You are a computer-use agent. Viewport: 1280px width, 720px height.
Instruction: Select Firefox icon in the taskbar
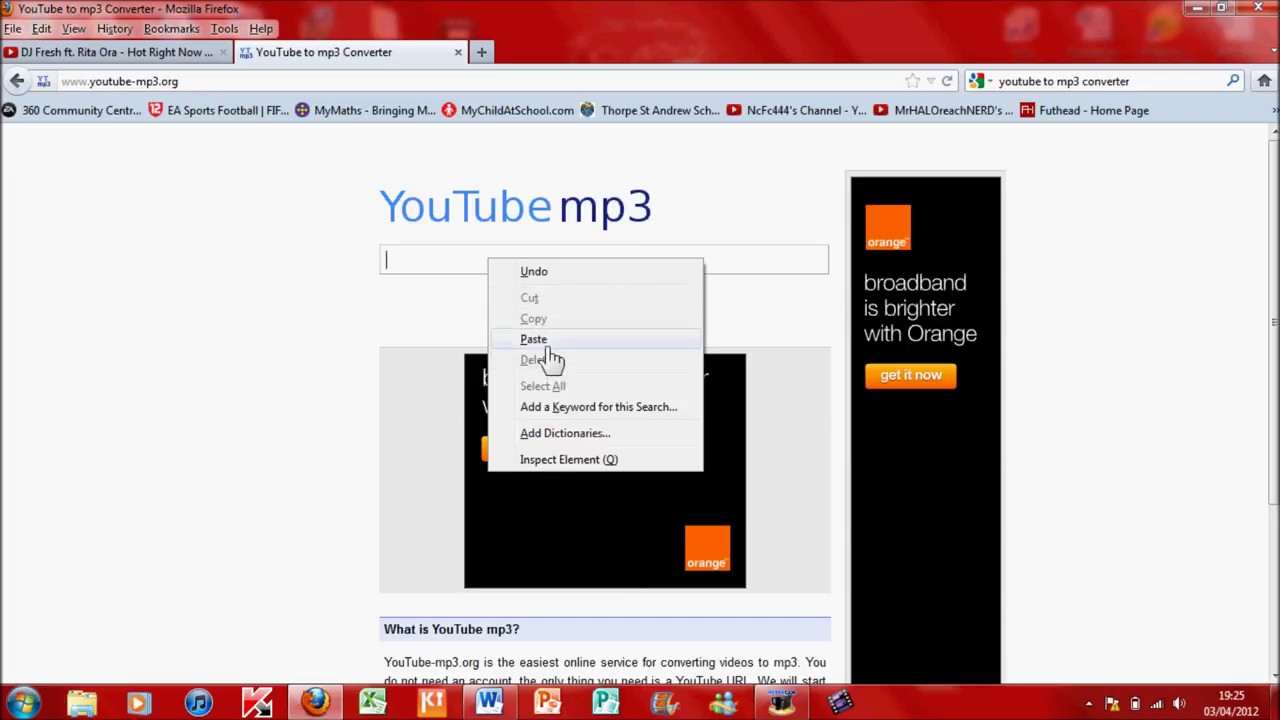315,702
